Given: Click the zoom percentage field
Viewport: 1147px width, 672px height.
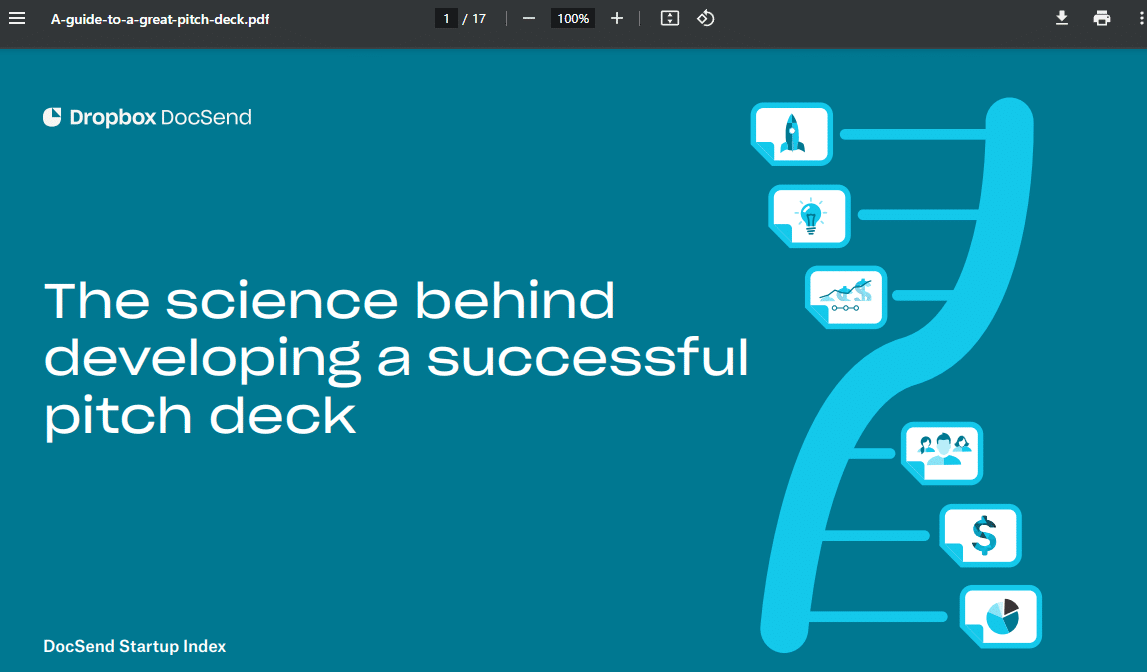Looking at the screenshot, I should coord(572,17).
